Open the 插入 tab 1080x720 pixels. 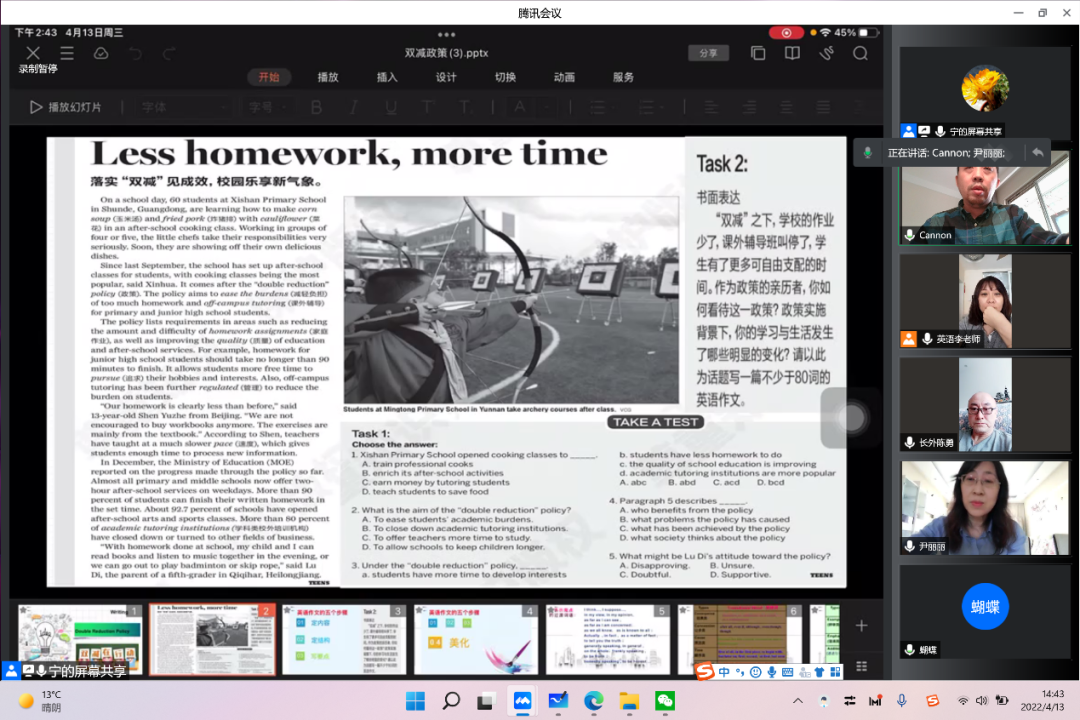387,77
